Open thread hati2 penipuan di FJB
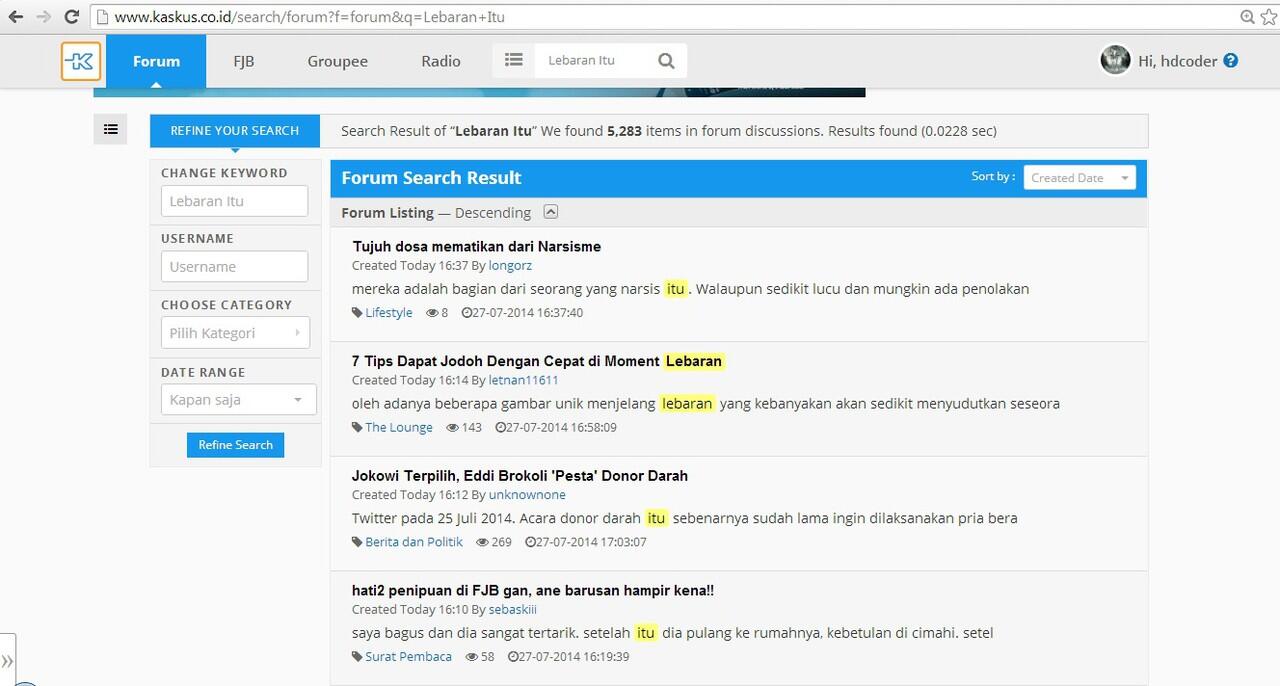The height and width of the screenshot is (686, 1280). pyautogui.click(x=533, y=591)
